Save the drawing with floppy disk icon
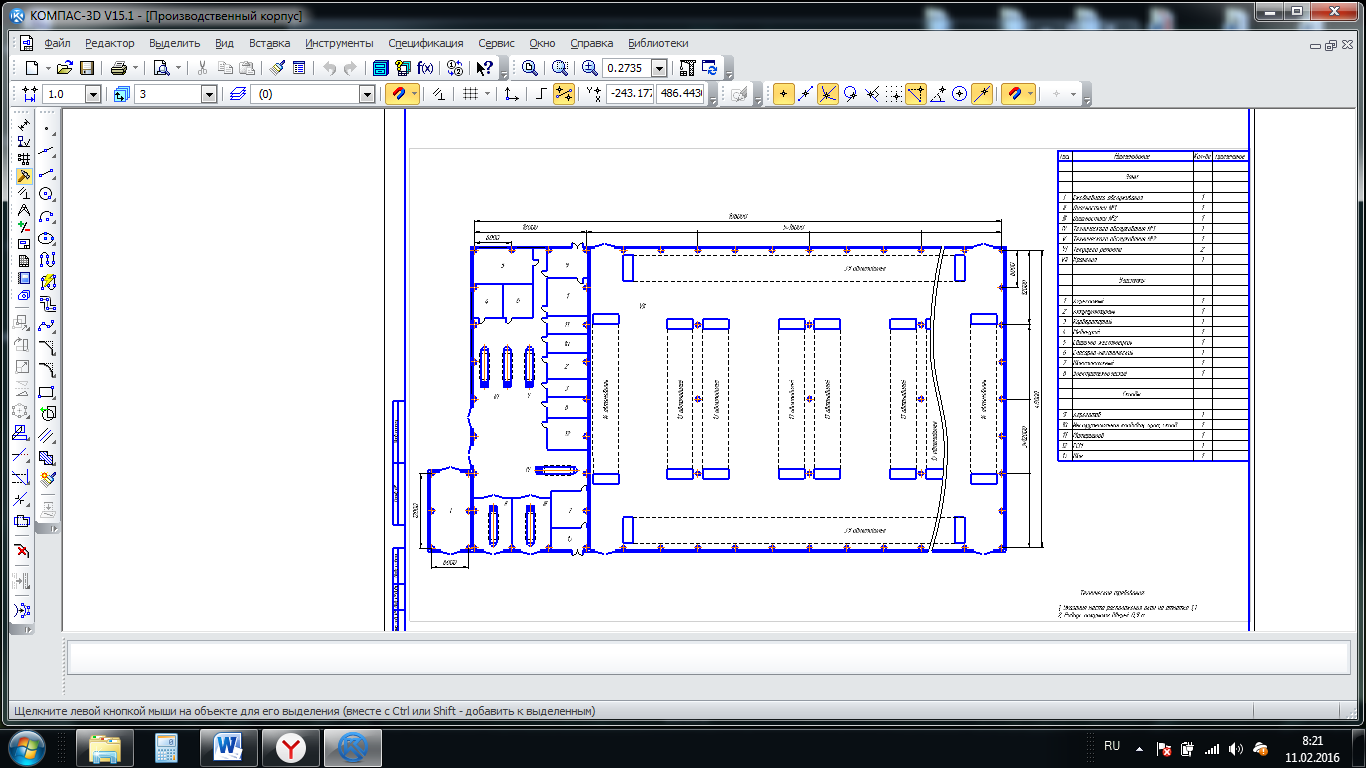The width and height of the screenshot is (1366, 768). 87,68
